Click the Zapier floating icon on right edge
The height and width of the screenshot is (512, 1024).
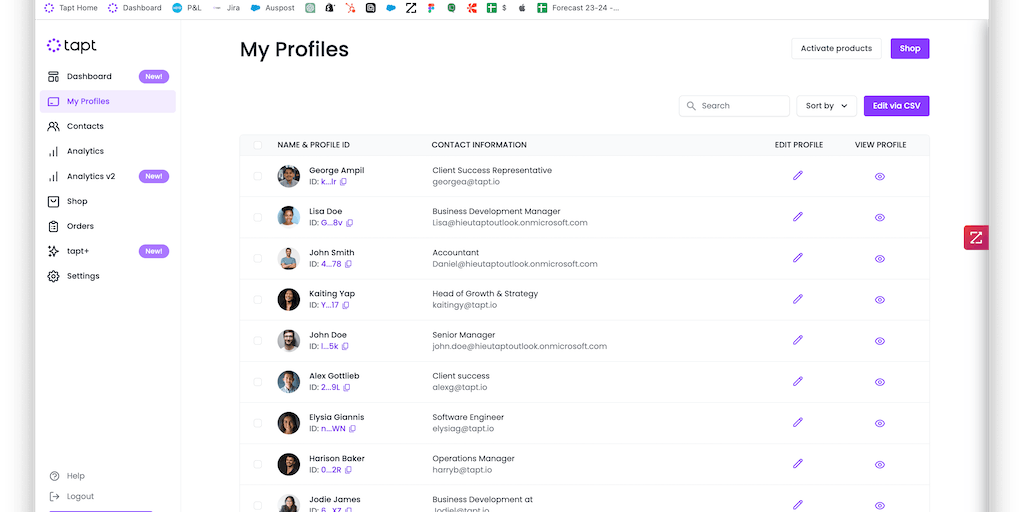coord(975,238)
